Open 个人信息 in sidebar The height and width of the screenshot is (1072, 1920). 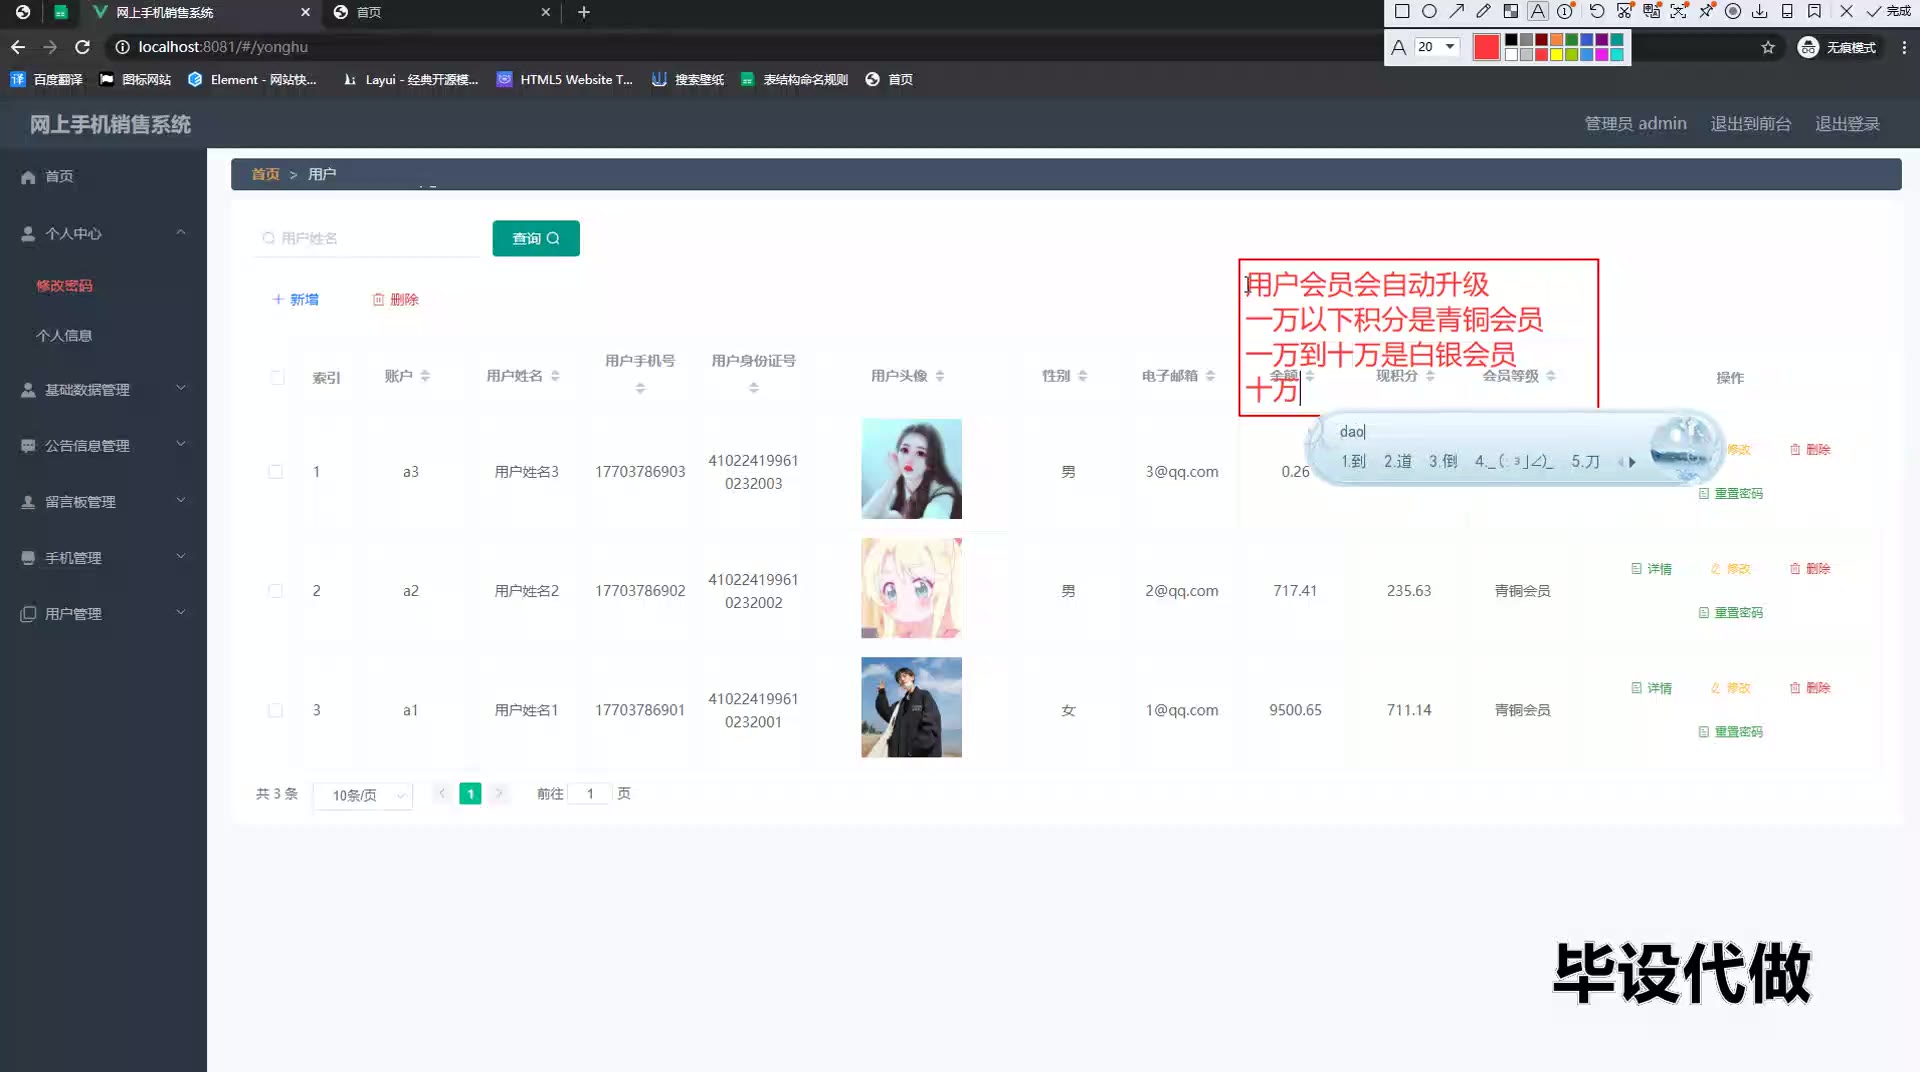(x=64, y=336)
